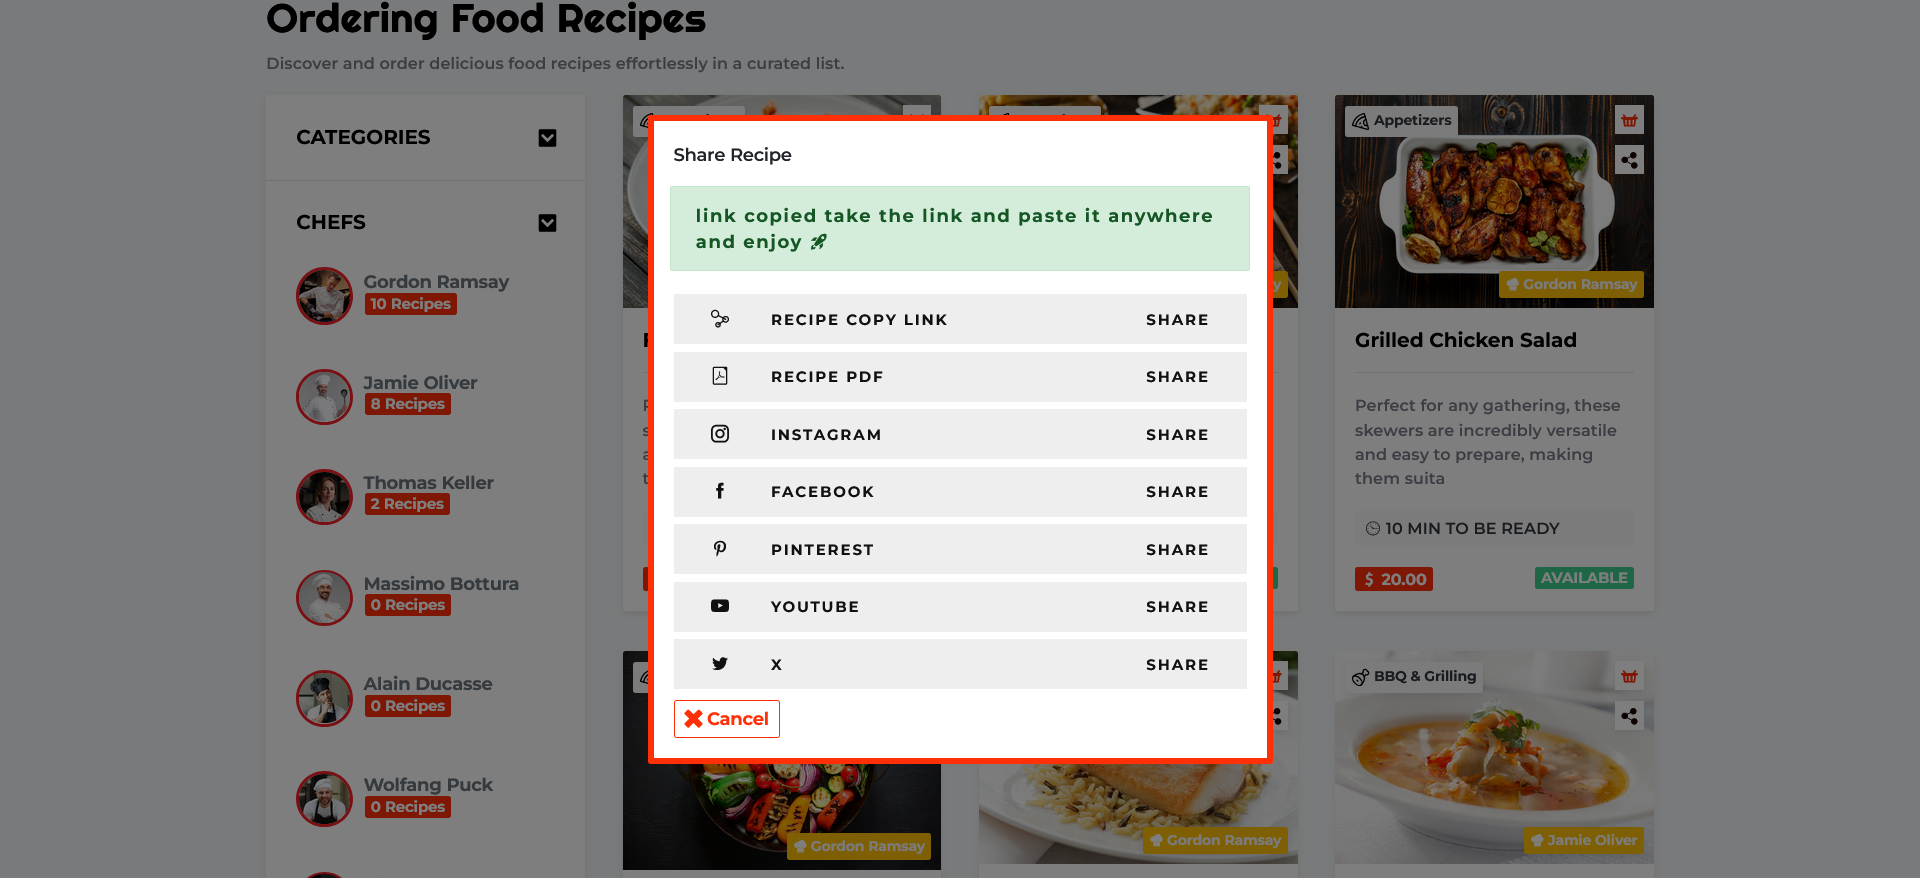Cancel the Share Recipe dialog
This screenshot has width=1920, height=878.
click(x=727, y=719)
